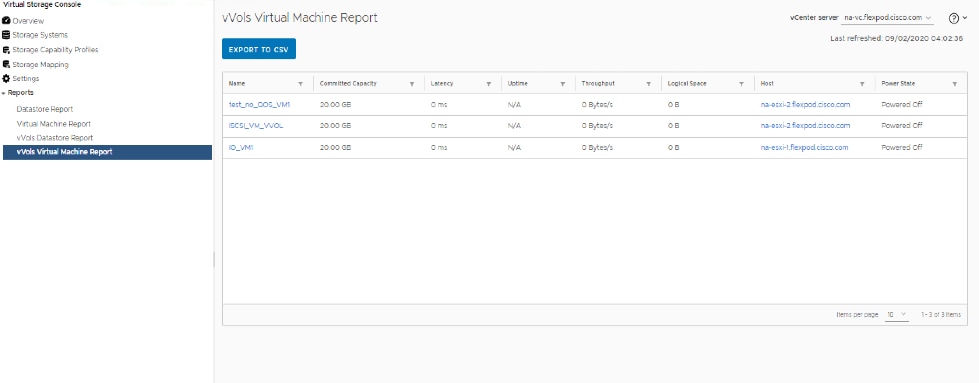The height and width of the screenshot is (383, 979).
Task: Open Settings in the sidebar
Action: (x=26, y=79)
